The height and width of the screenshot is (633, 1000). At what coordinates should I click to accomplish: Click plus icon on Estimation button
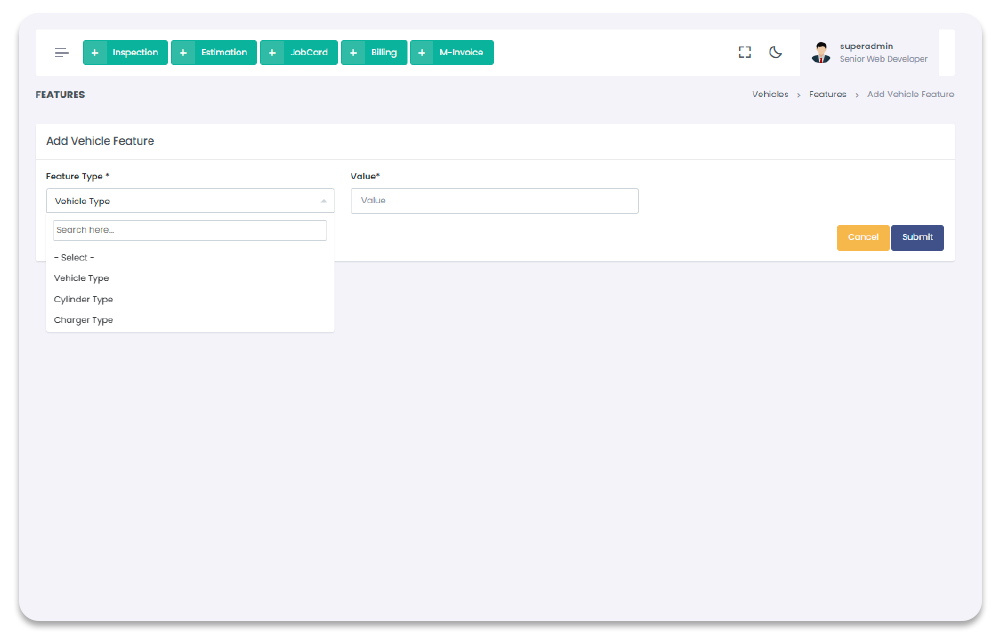183,53
